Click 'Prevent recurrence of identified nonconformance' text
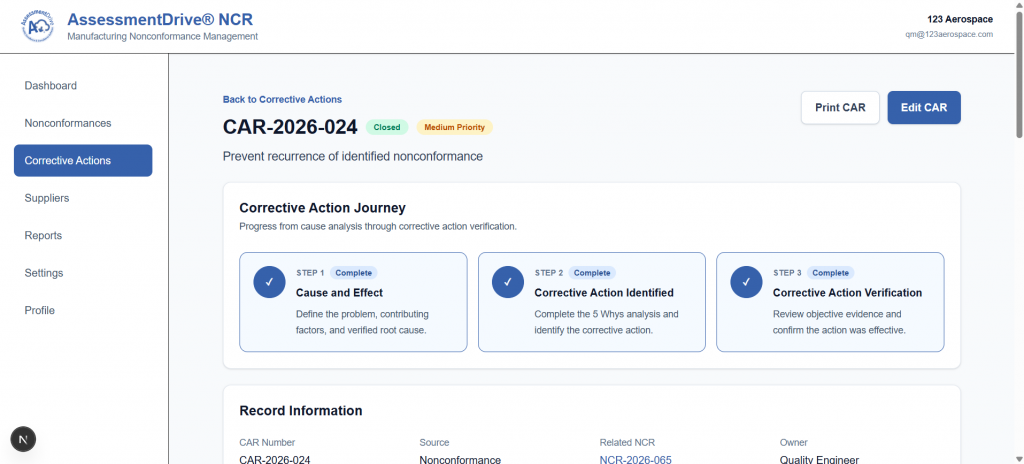The width and height of the screenshot is (1024, 464). 353,156
